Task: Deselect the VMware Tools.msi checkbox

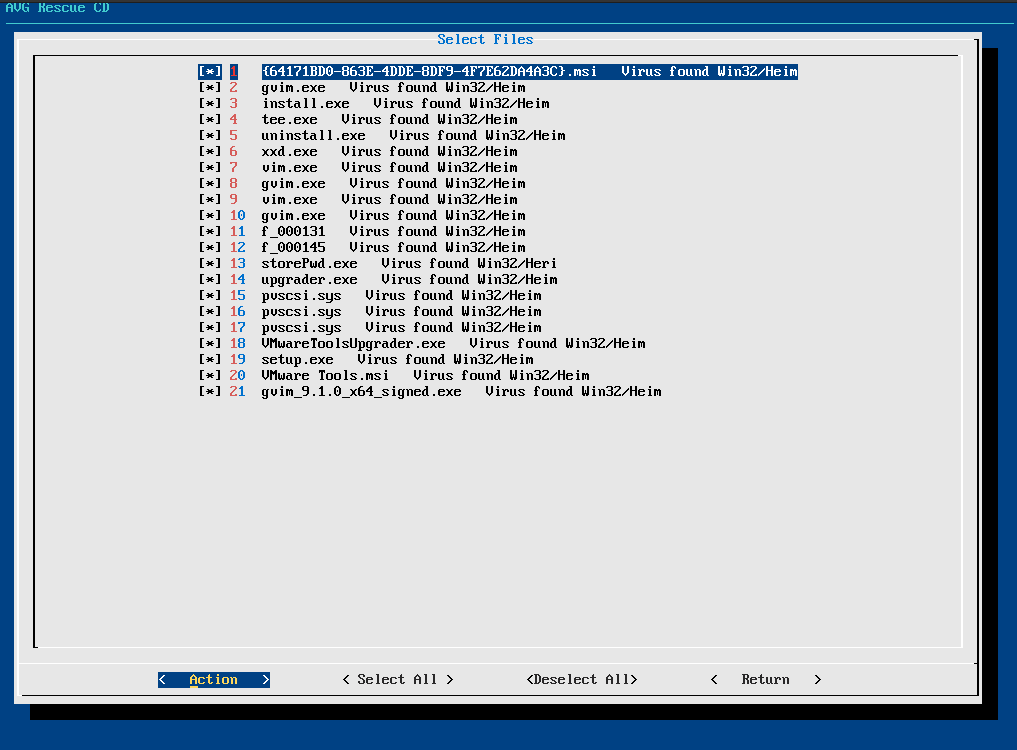Action: (209, 376)
